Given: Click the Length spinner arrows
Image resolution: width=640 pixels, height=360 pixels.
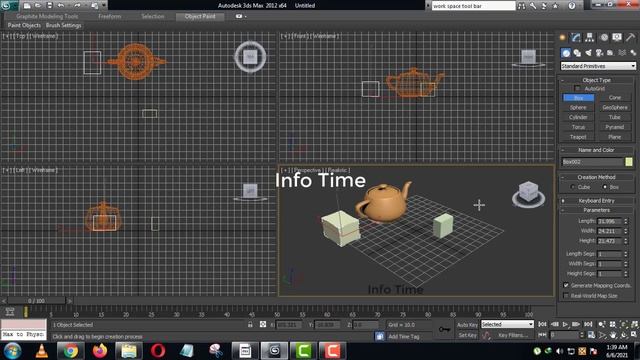Looking at the screenshot, I should coord(626,221).
